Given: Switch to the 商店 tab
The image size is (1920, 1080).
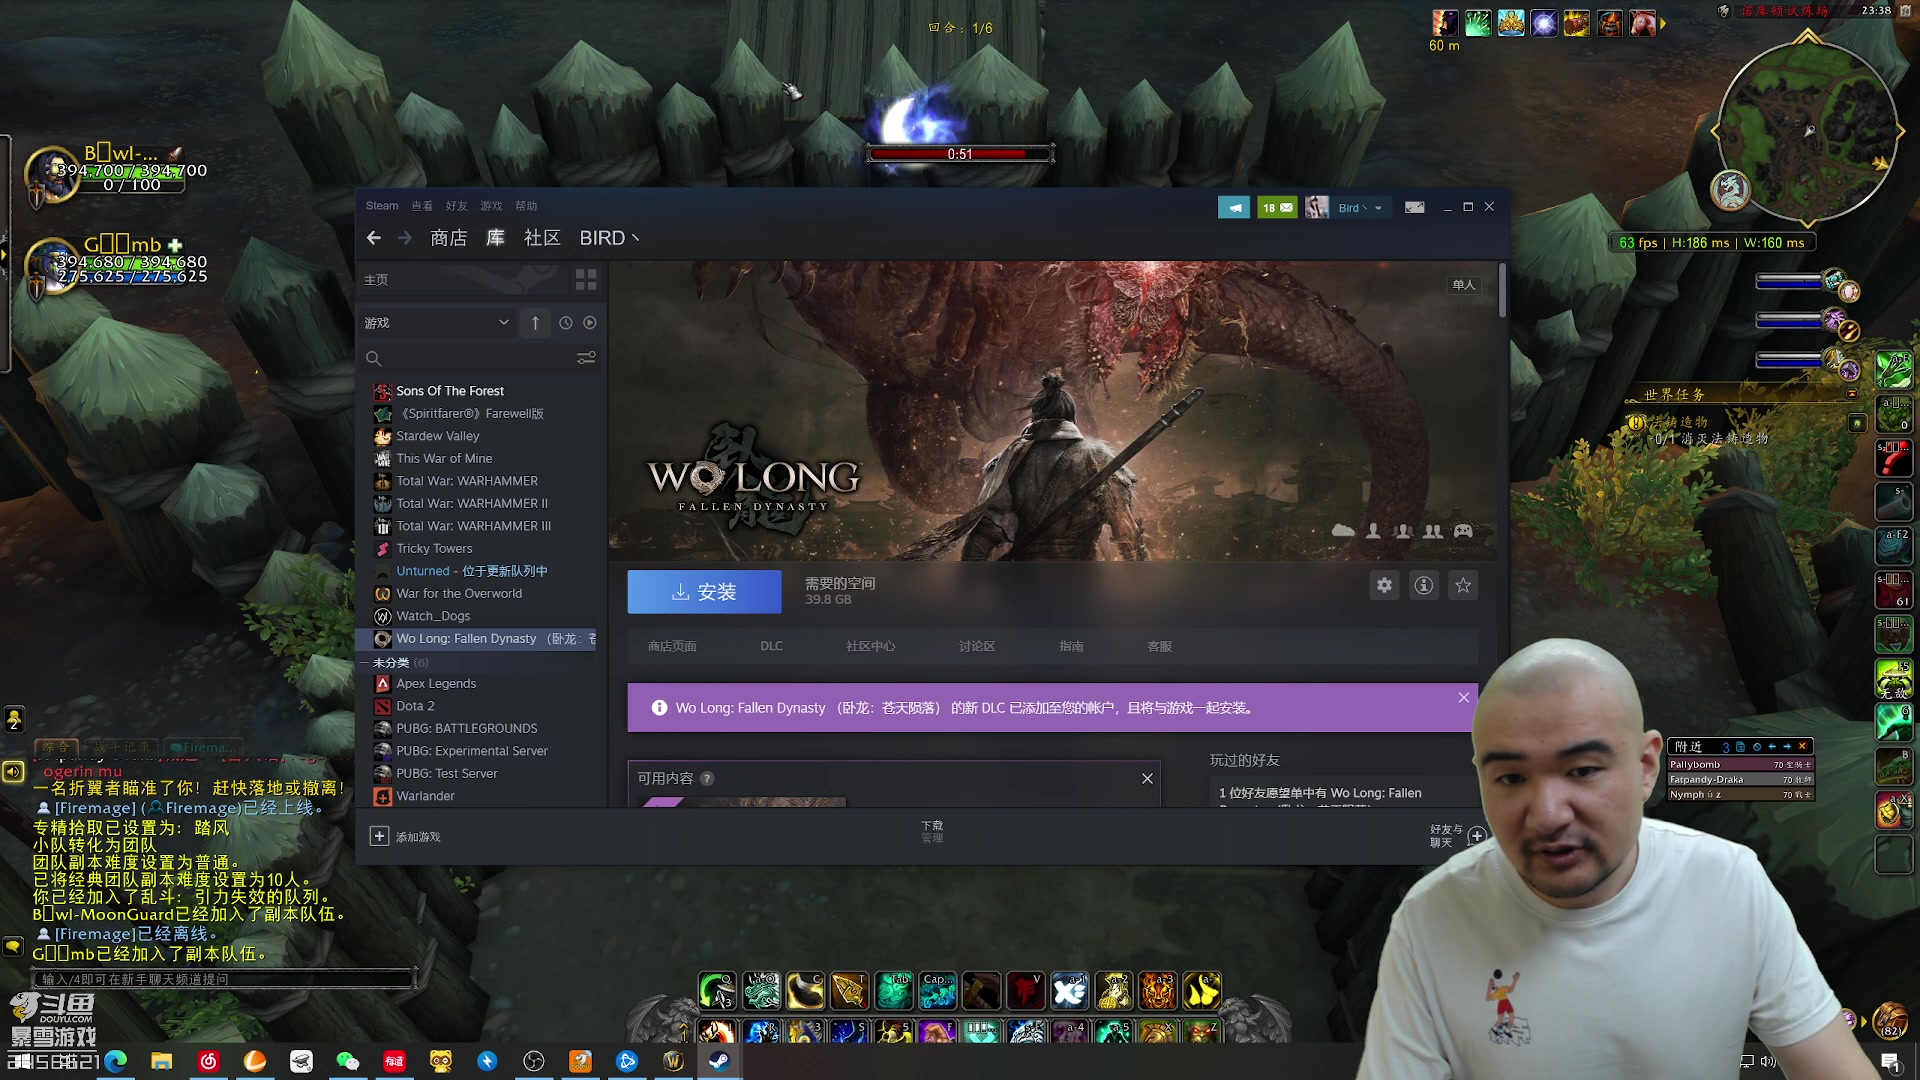Looking at the screenshot, I should tap(449, 238).
